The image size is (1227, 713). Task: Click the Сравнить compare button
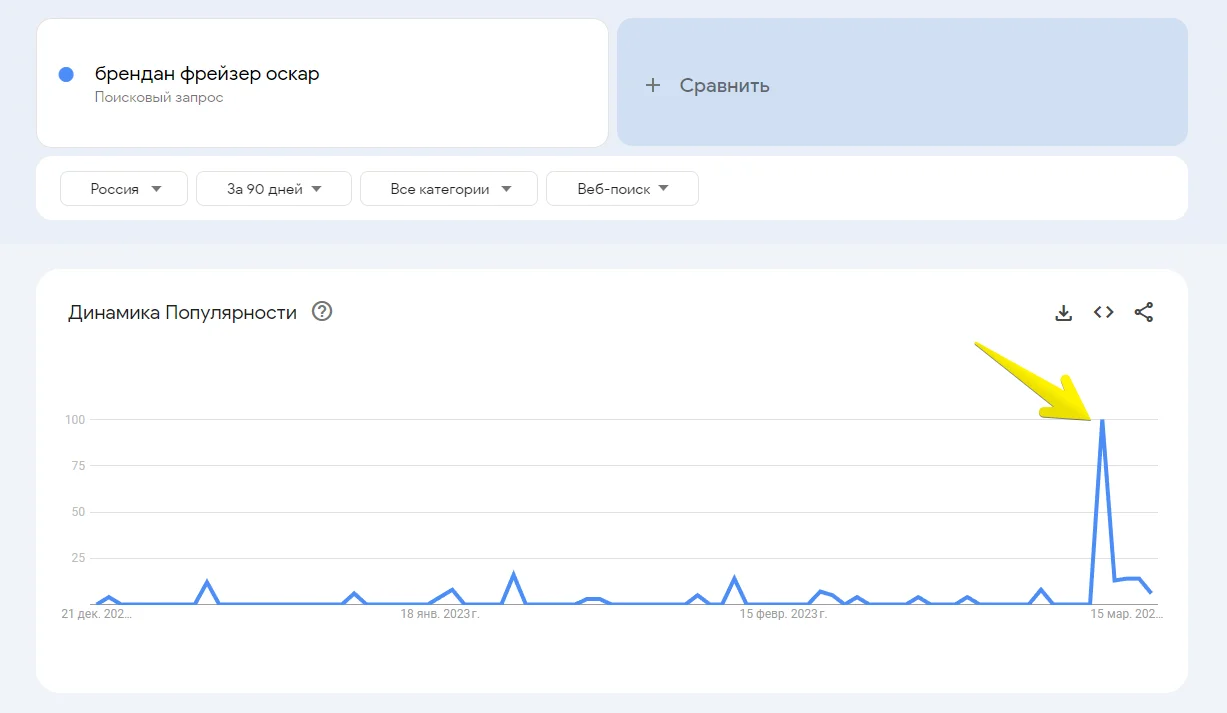coord(724,85)
